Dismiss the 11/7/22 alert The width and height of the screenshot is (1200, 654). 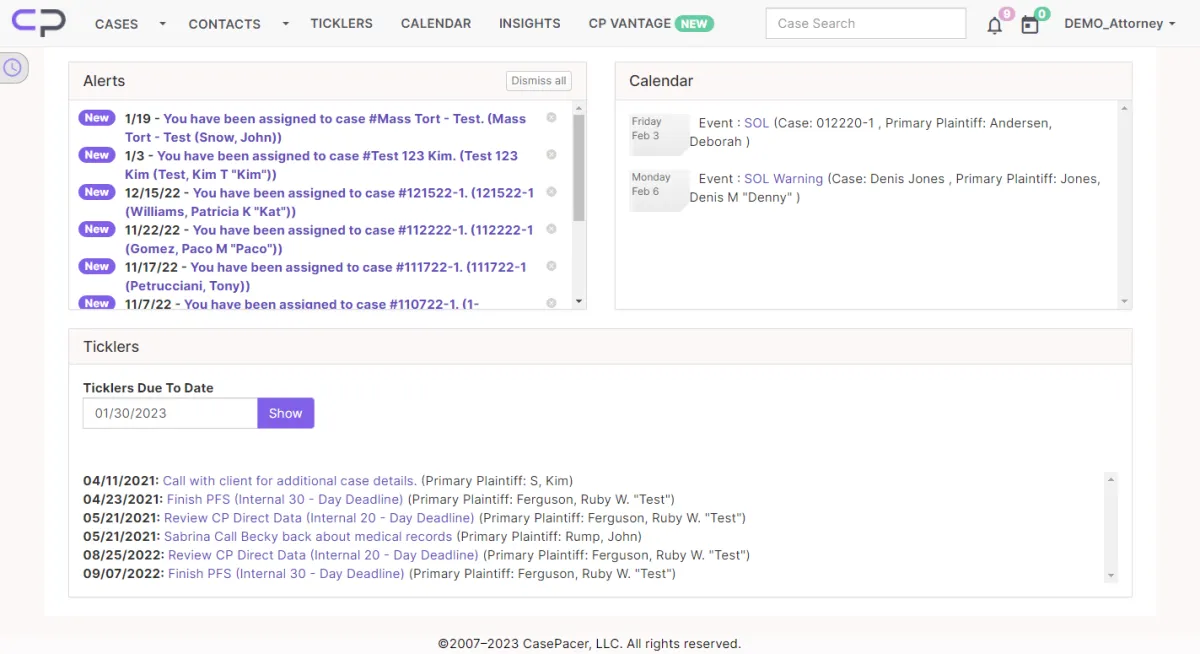551,303
